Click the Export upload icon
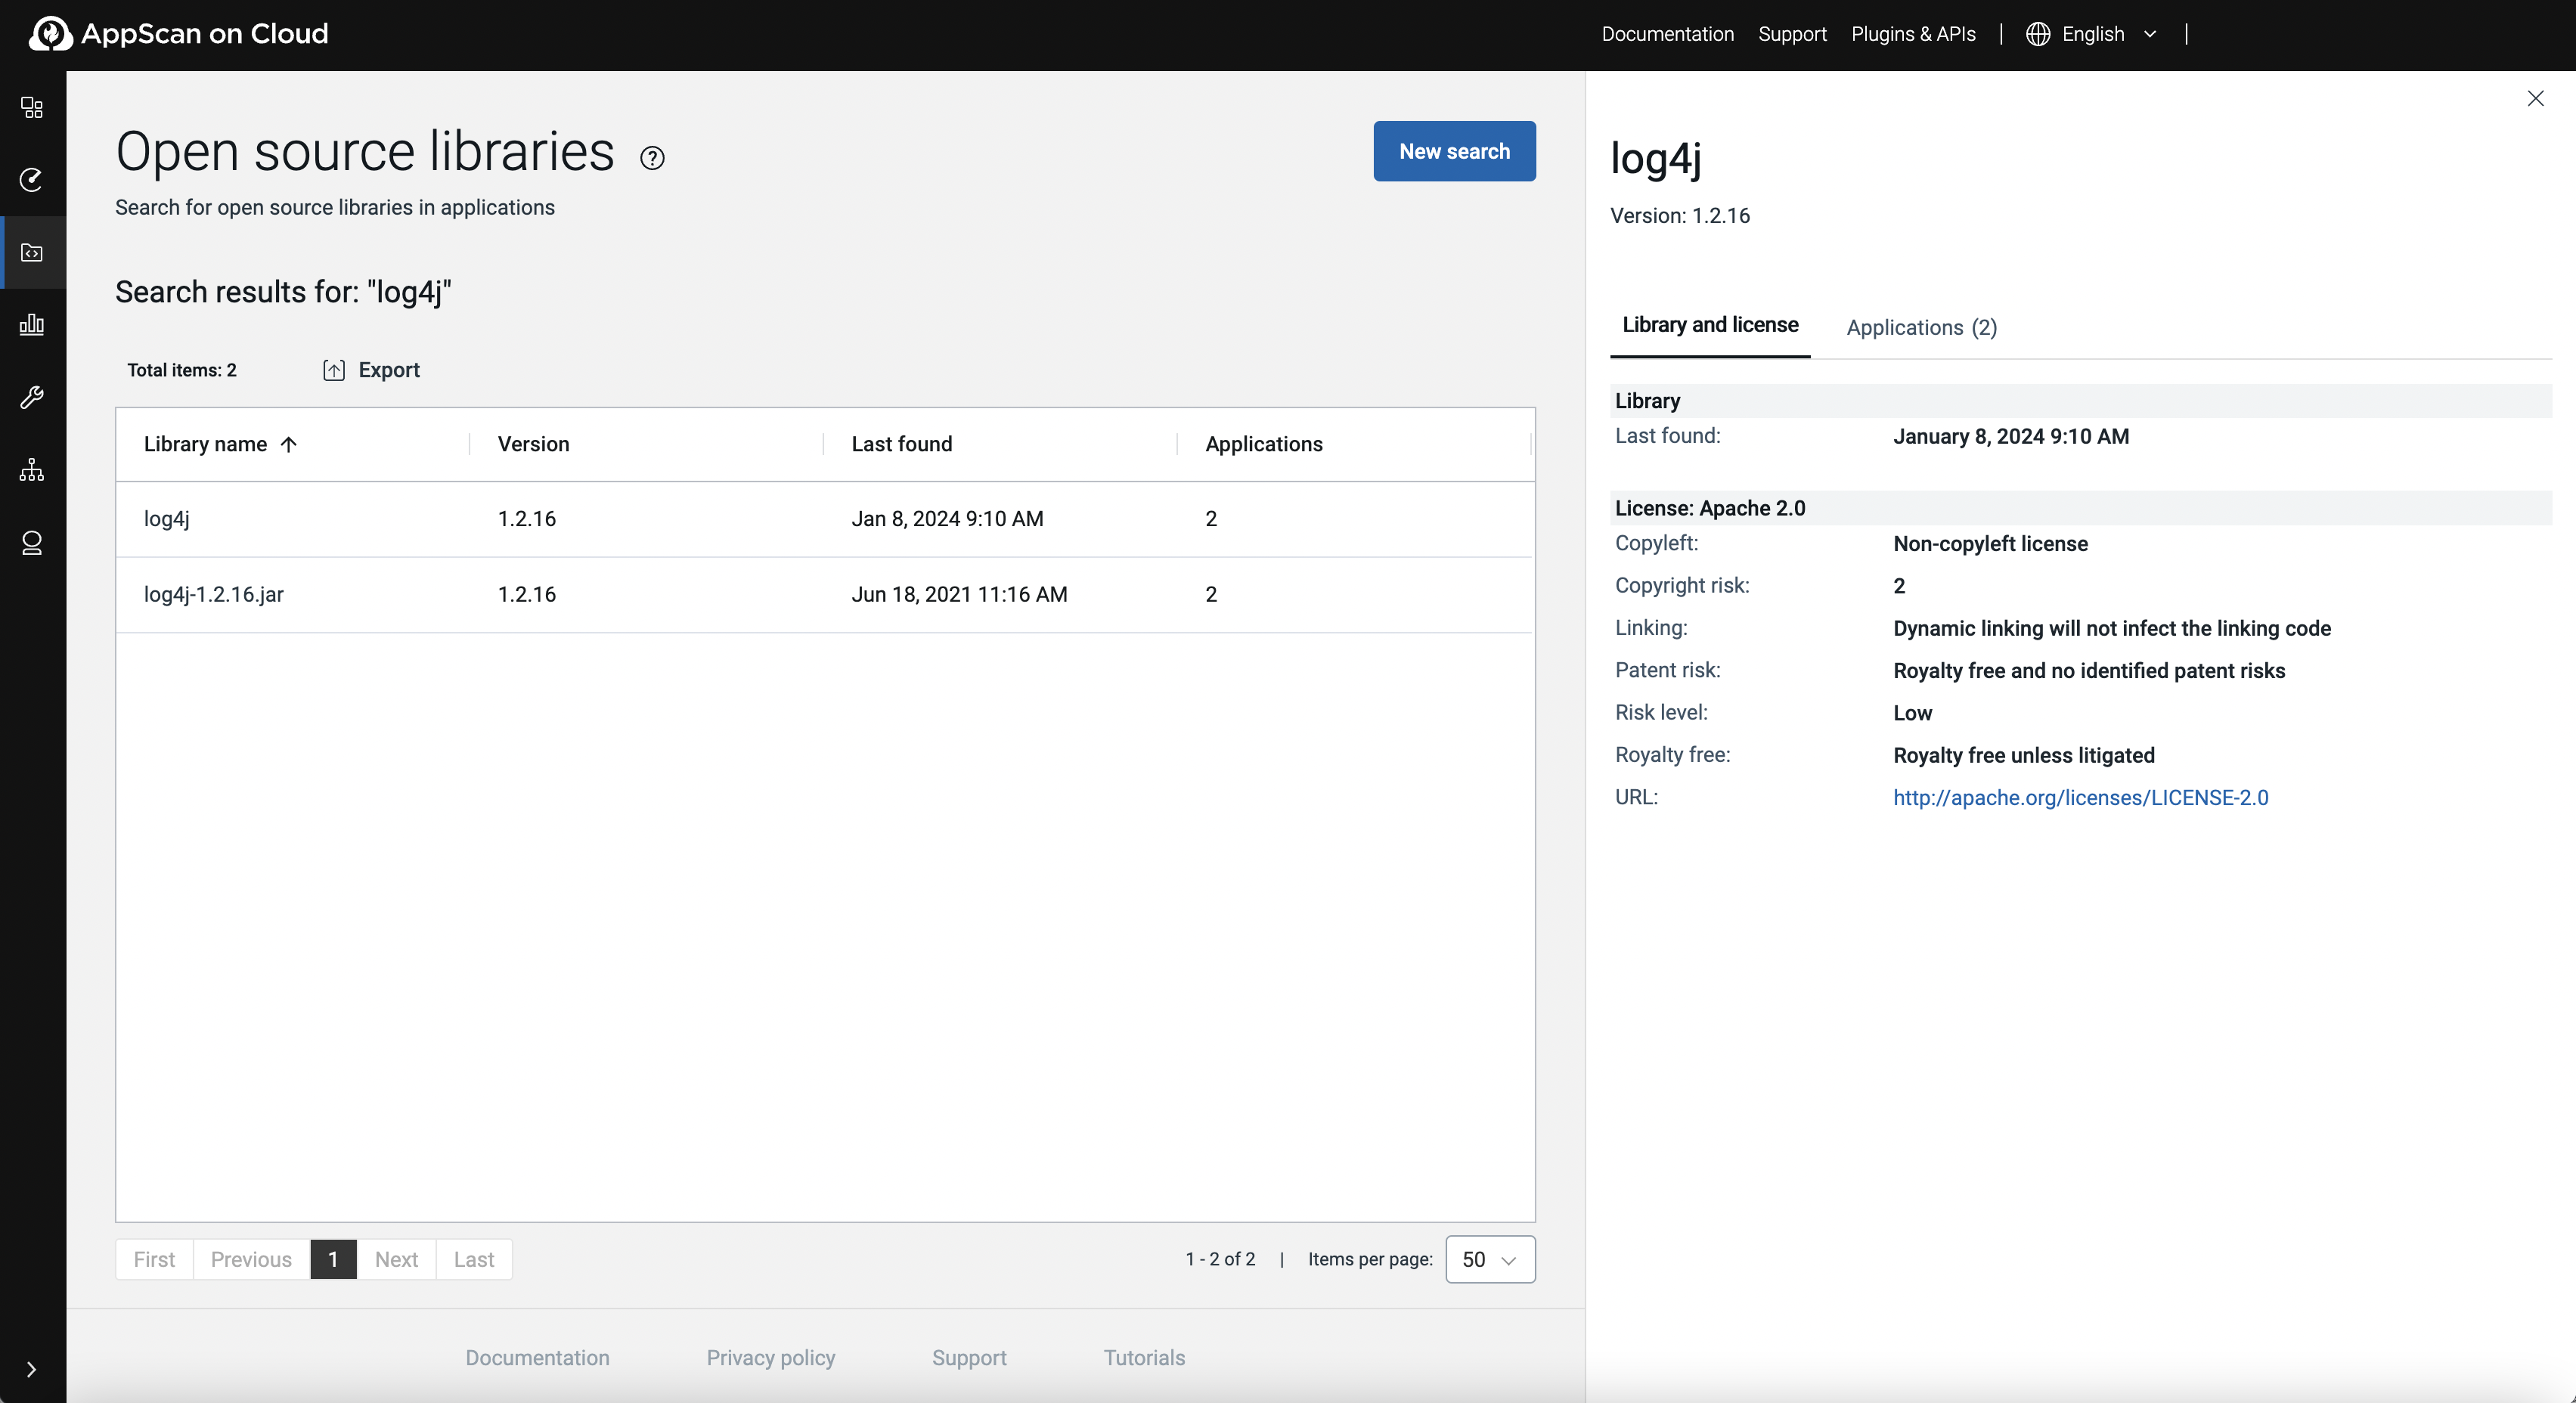 pos(334,370)
